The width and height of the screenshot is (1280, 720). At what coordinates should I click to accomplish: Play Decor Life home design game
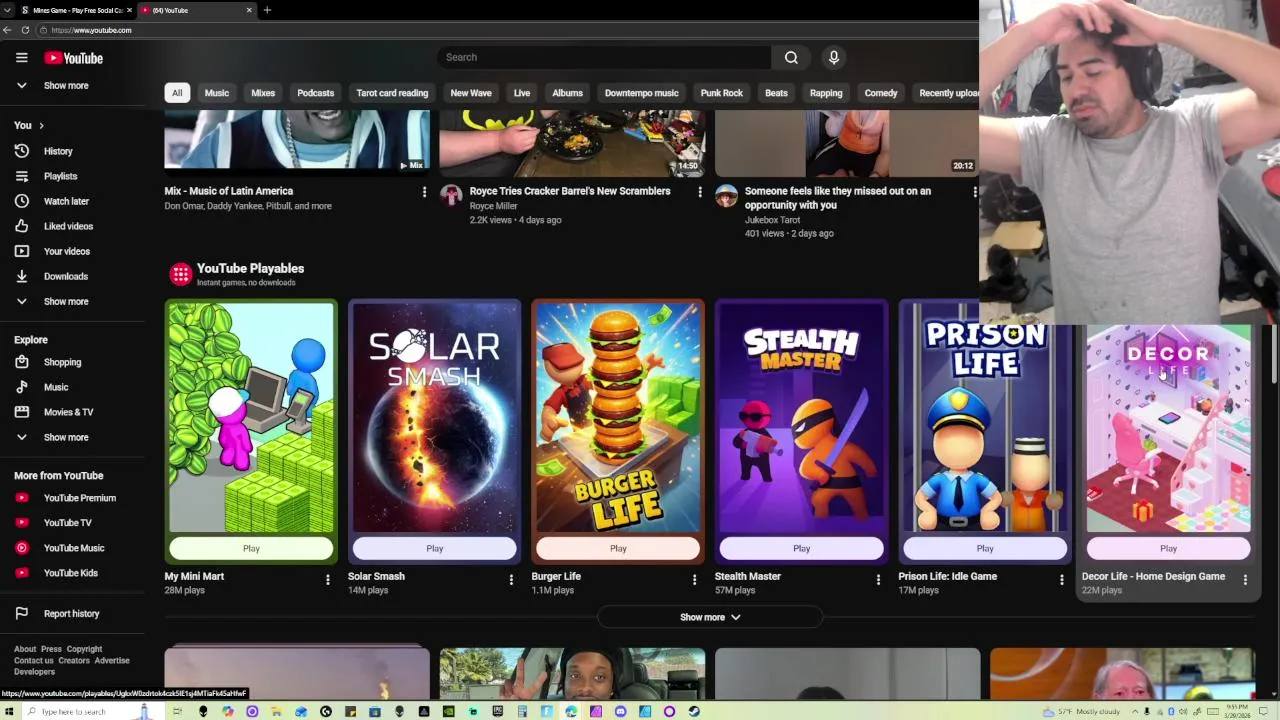1168,548
